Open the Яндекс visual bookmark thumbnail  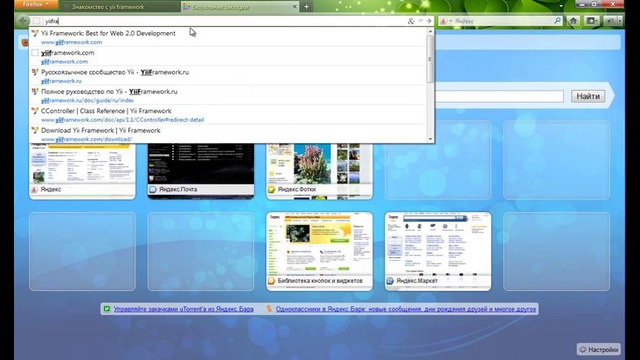click(82, 171)
